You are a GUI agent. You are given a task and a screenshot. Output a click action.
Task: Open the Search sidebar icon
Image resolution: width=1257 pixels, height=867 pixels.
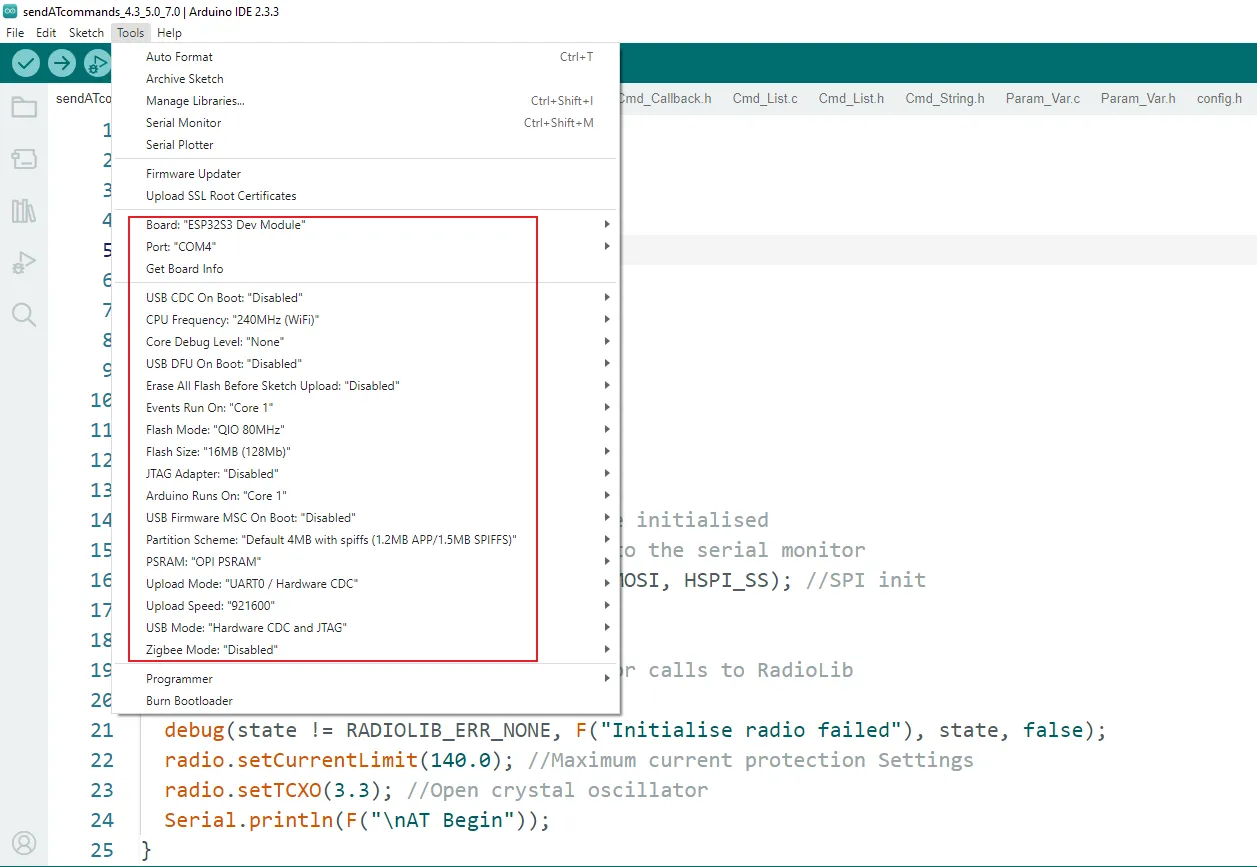(24, 315)
